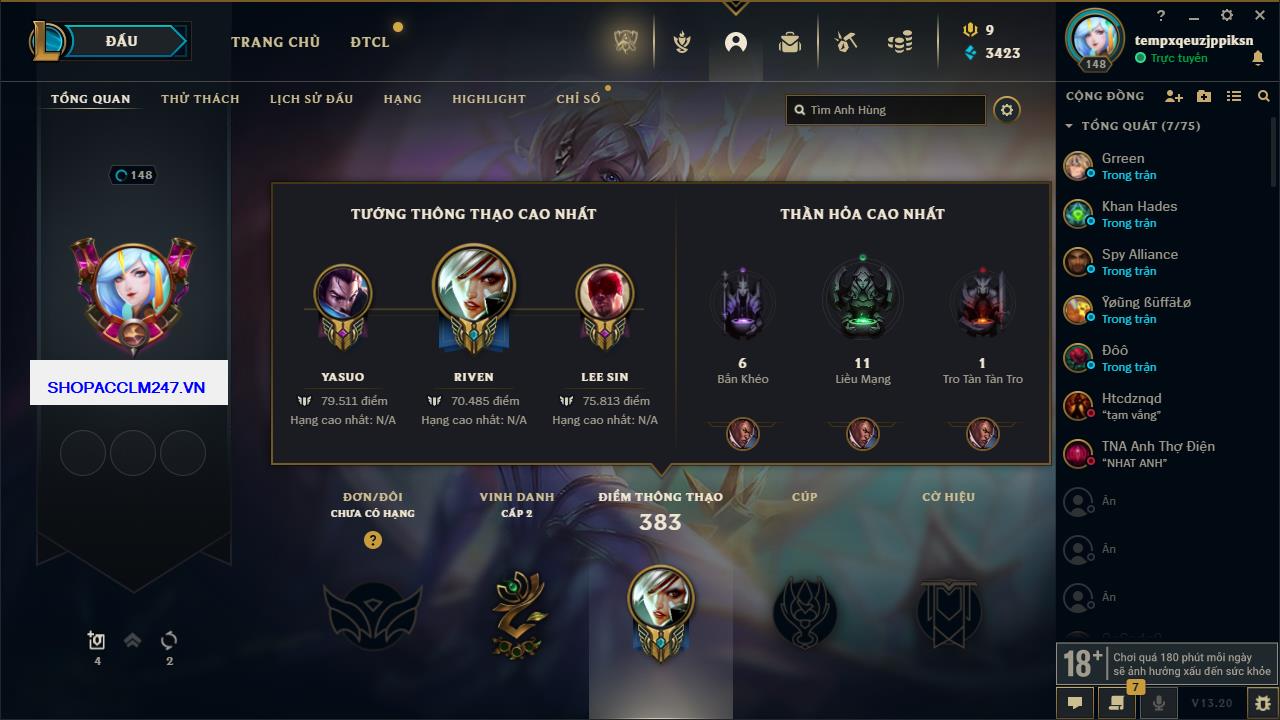
Task: Open the add folder icon in the social panel
Action: pyautogui.click(x=1204, y=96)
